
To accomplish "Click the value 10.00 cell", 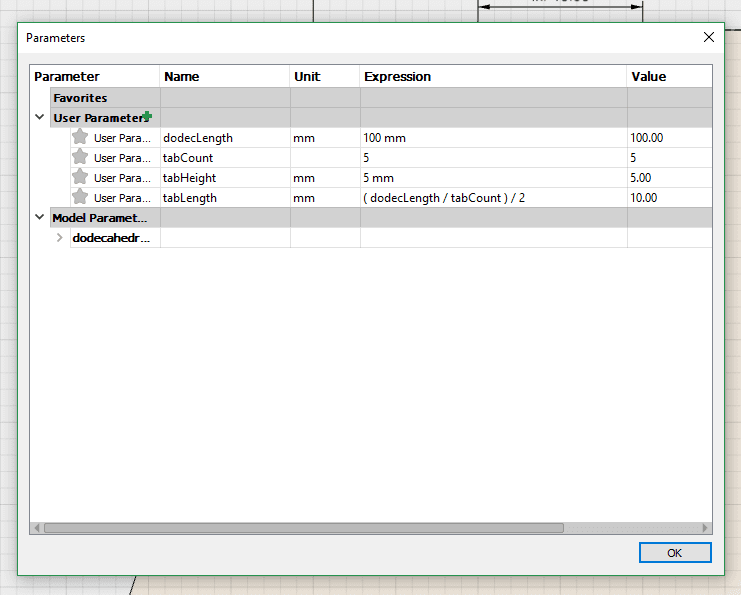I will tap(670, 198).
